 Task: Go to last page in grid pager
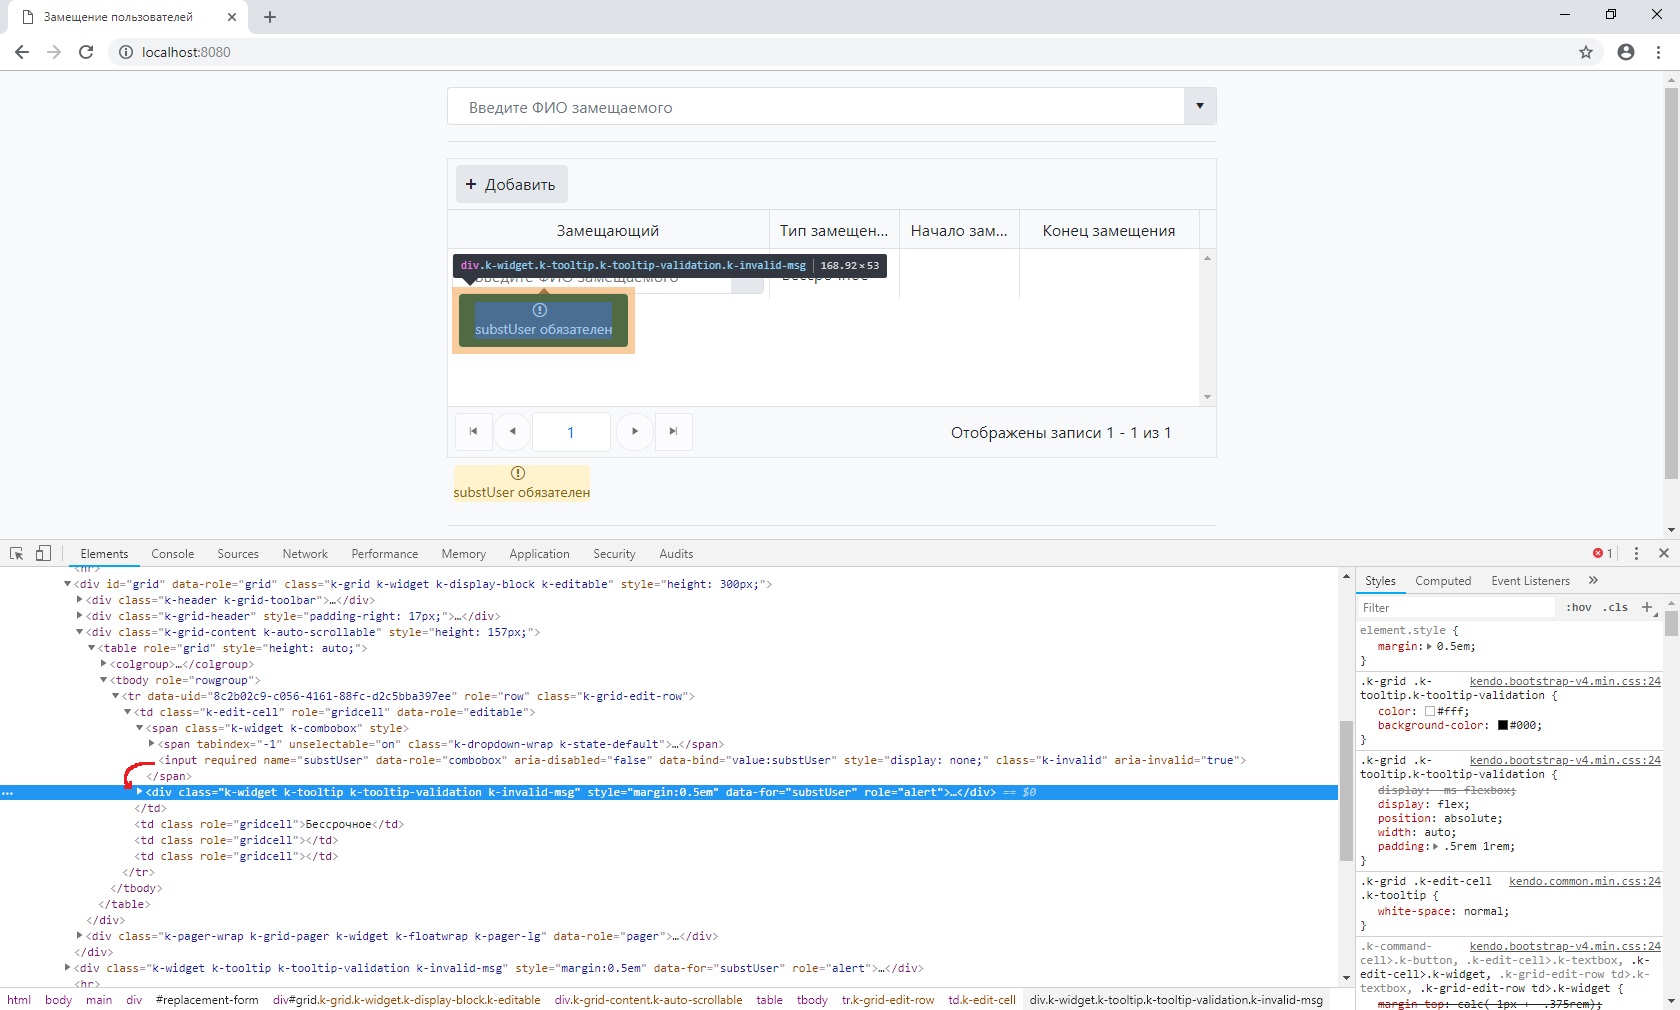[674, 431]
